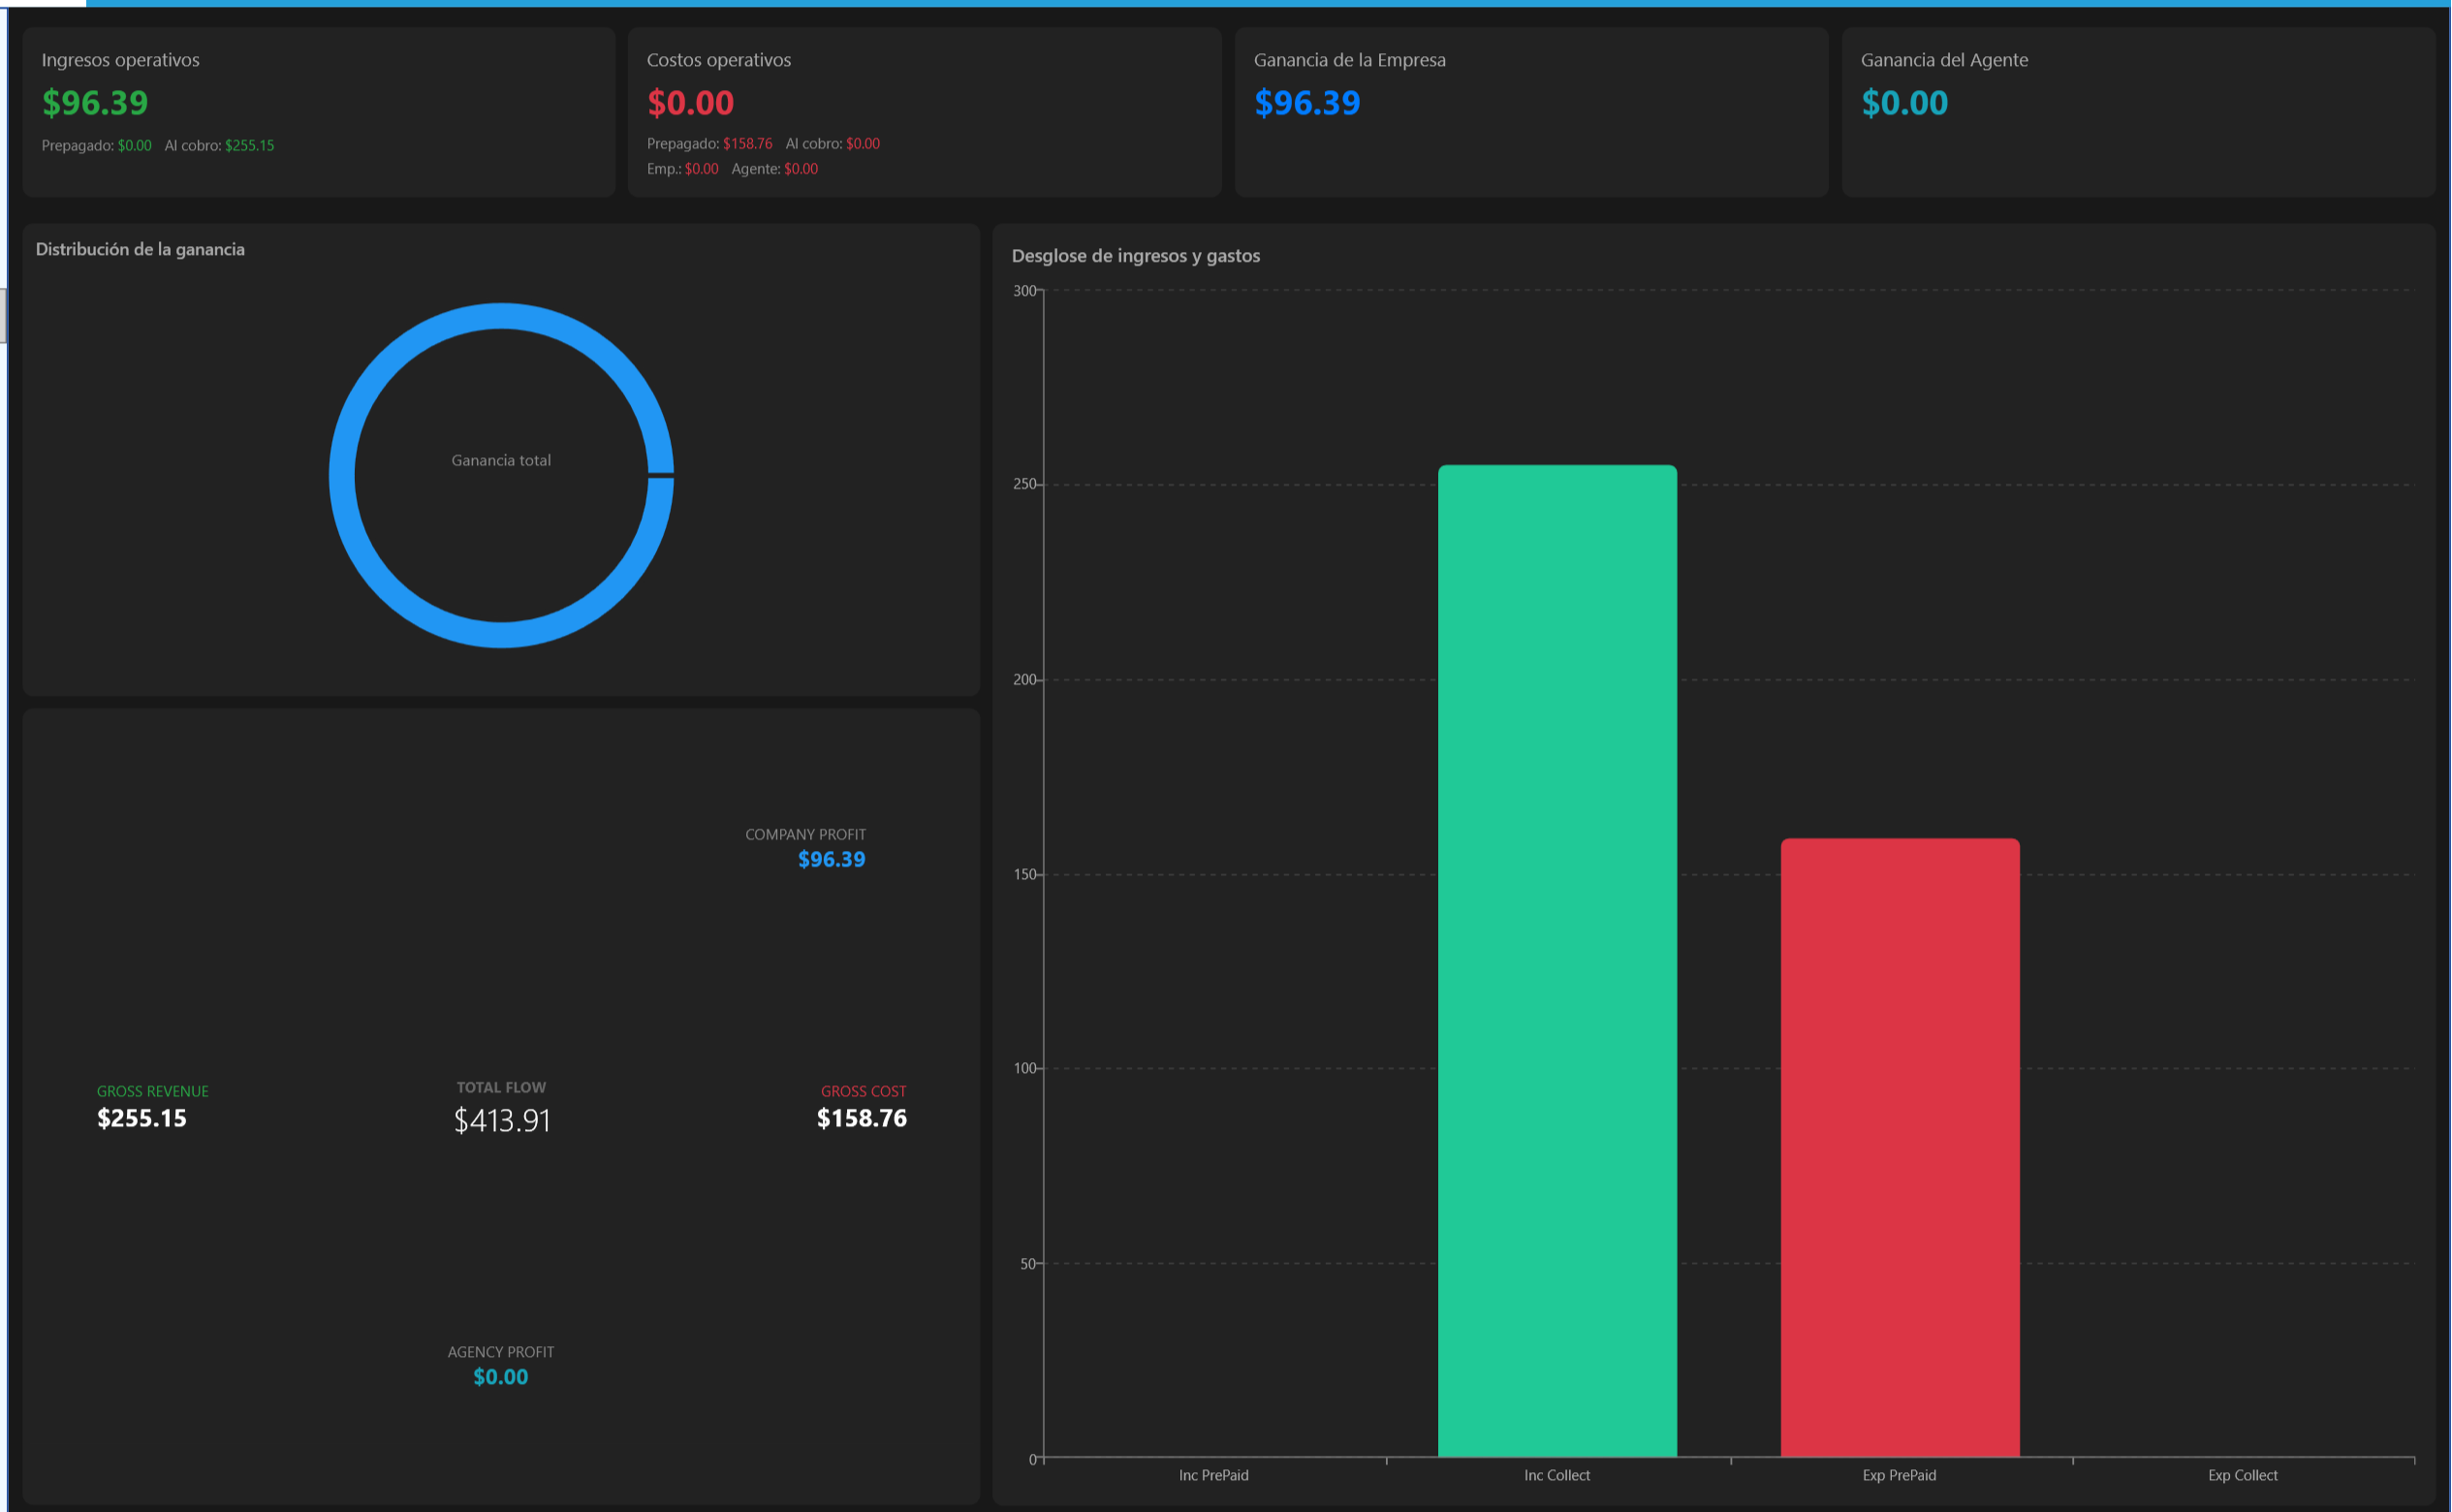Click the AGENCY PROFIT $0.00 value
2452x1512 pixels.
coord(500,1377)
